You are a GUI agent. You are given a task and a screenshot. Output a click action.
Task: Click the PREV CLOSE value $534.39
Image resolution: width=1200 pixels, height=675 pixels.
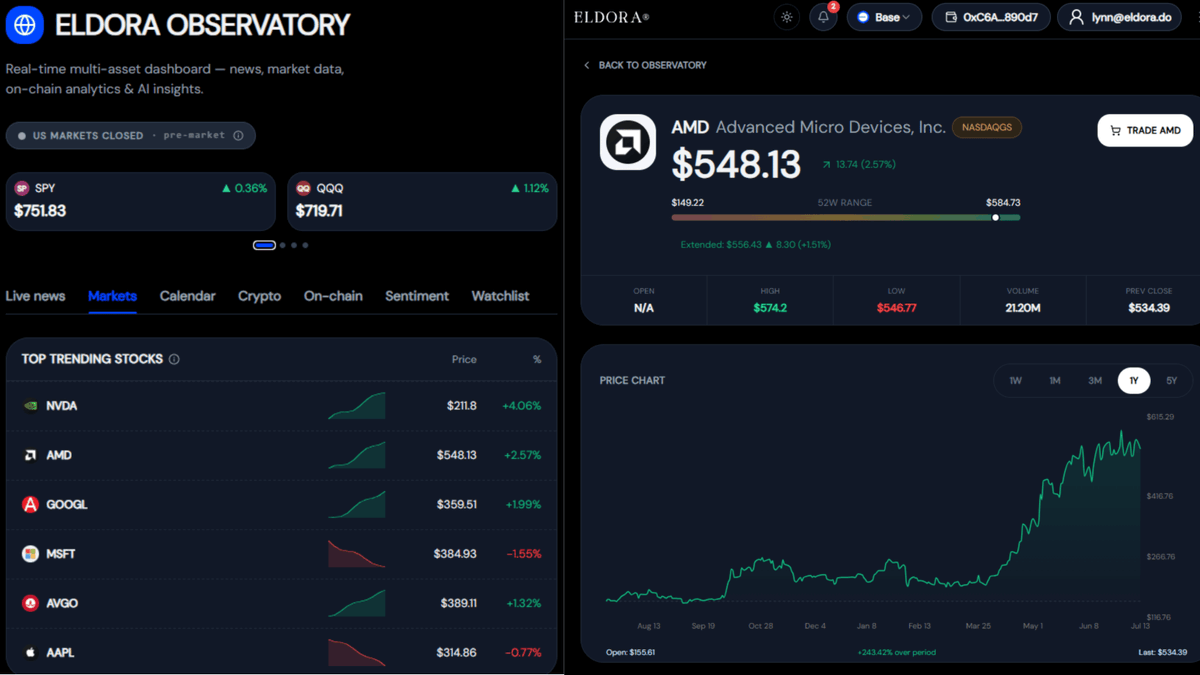click(1149, 308)
